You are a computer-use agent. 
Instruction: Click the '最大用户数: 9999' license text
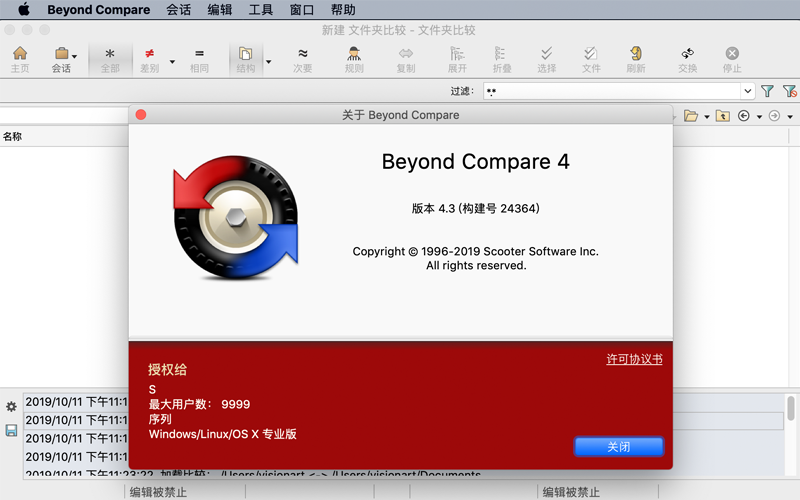click(x=199, y=404)
